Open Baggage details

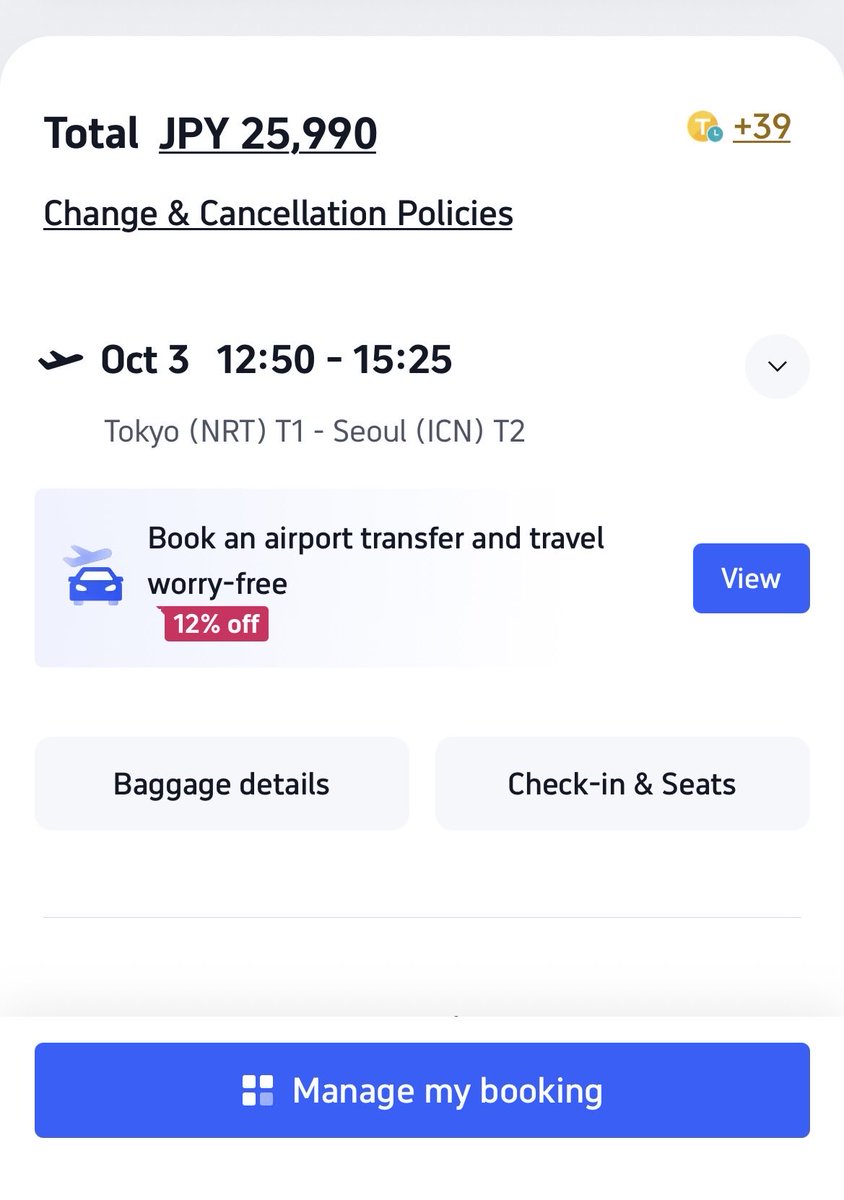pos(222,783)
